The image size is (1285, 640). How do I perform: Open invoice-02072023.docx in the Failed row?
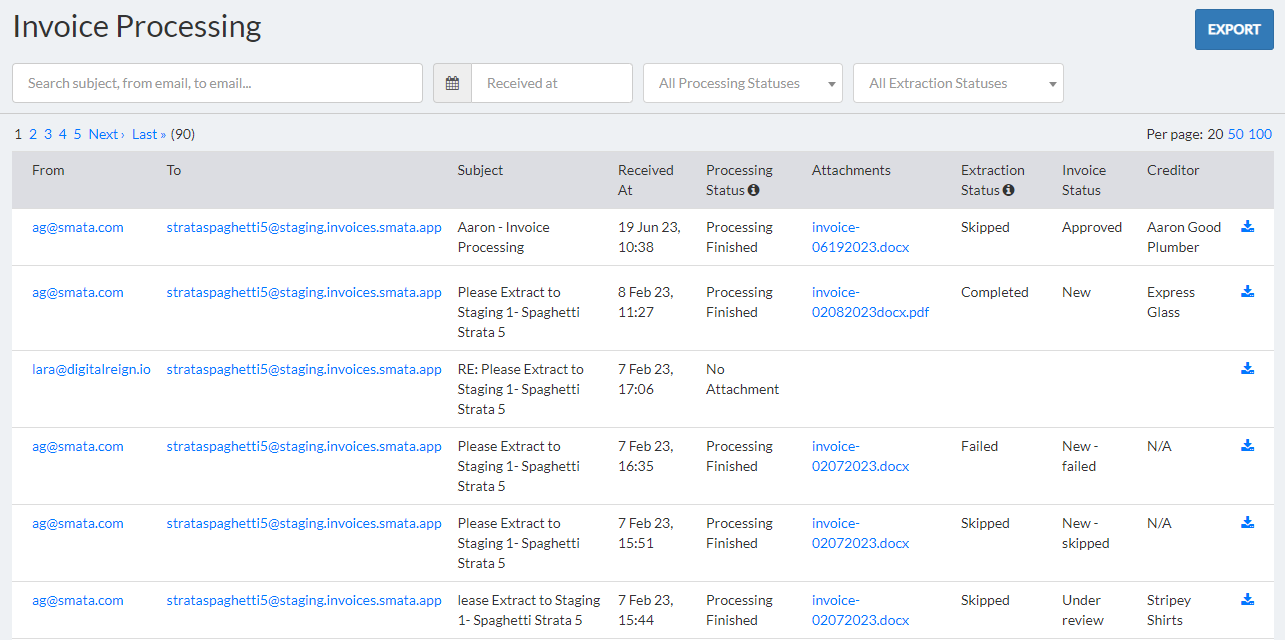[x=860, y=456]
